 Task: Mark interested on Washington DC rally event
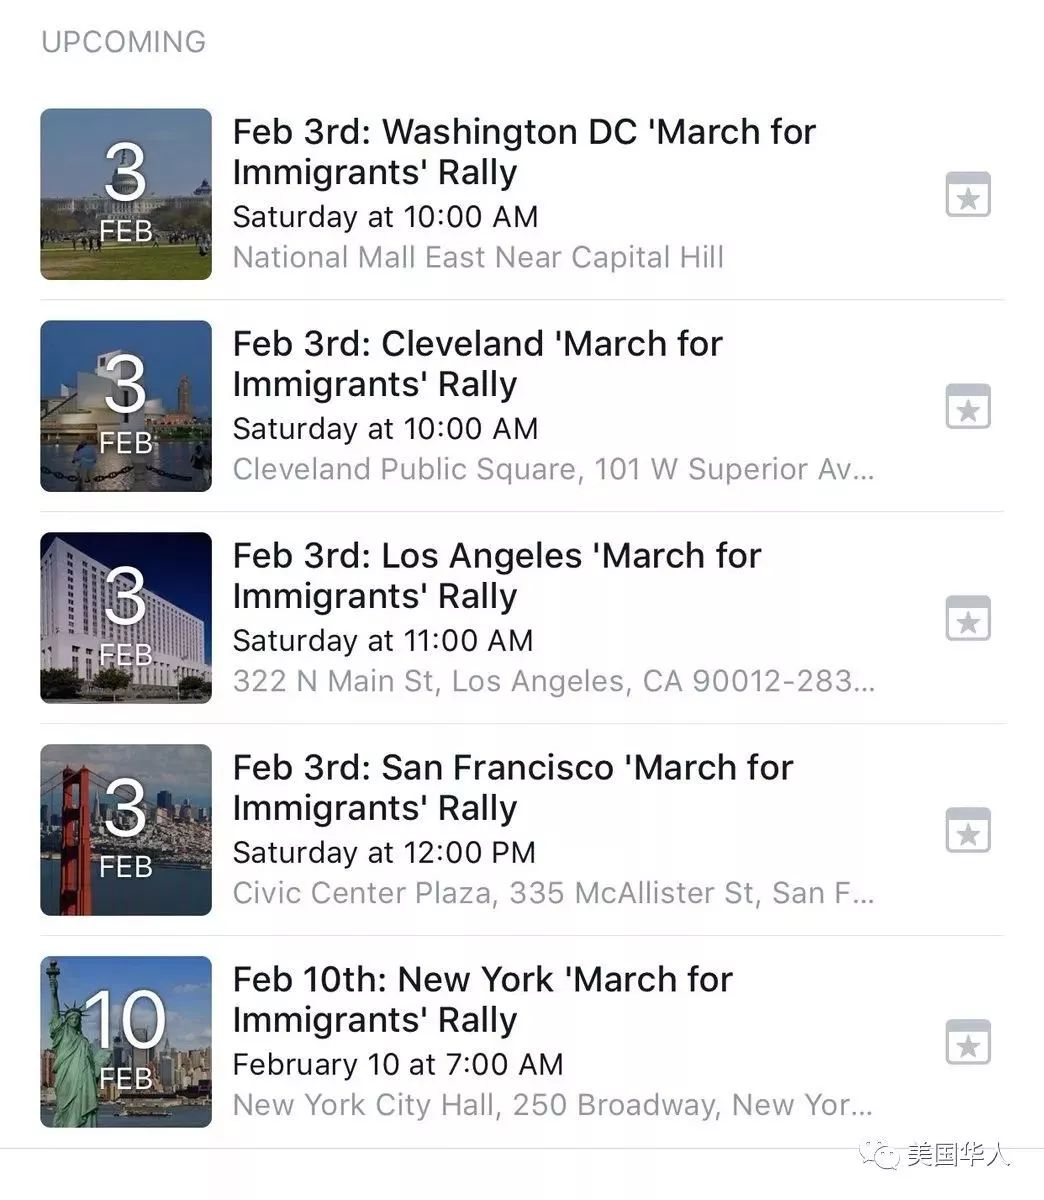tap(968, 195)
